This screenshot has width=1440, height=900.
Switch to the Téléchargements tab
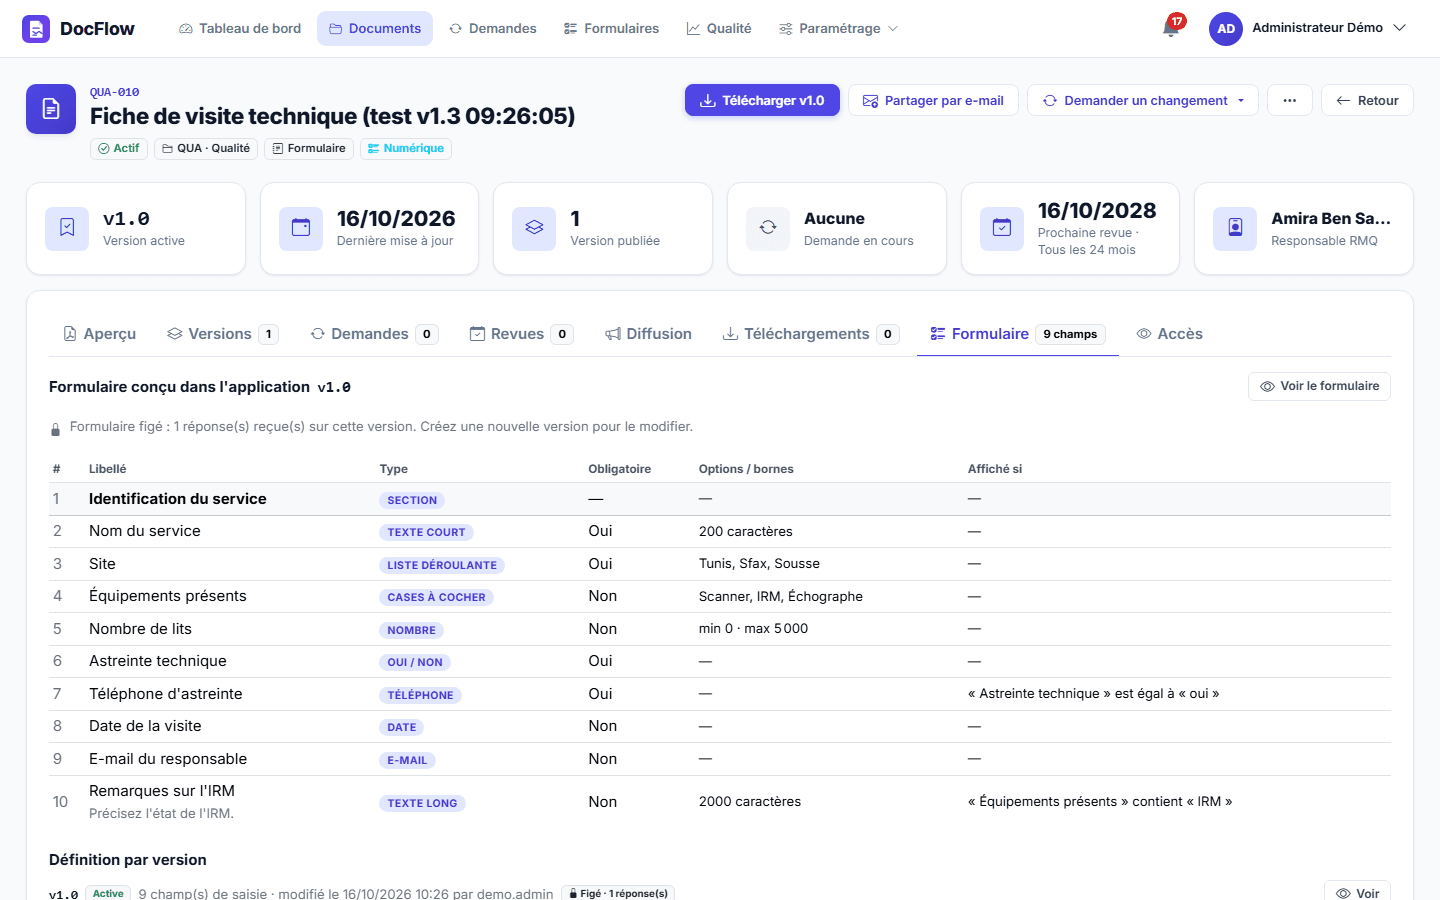[811, 334]
